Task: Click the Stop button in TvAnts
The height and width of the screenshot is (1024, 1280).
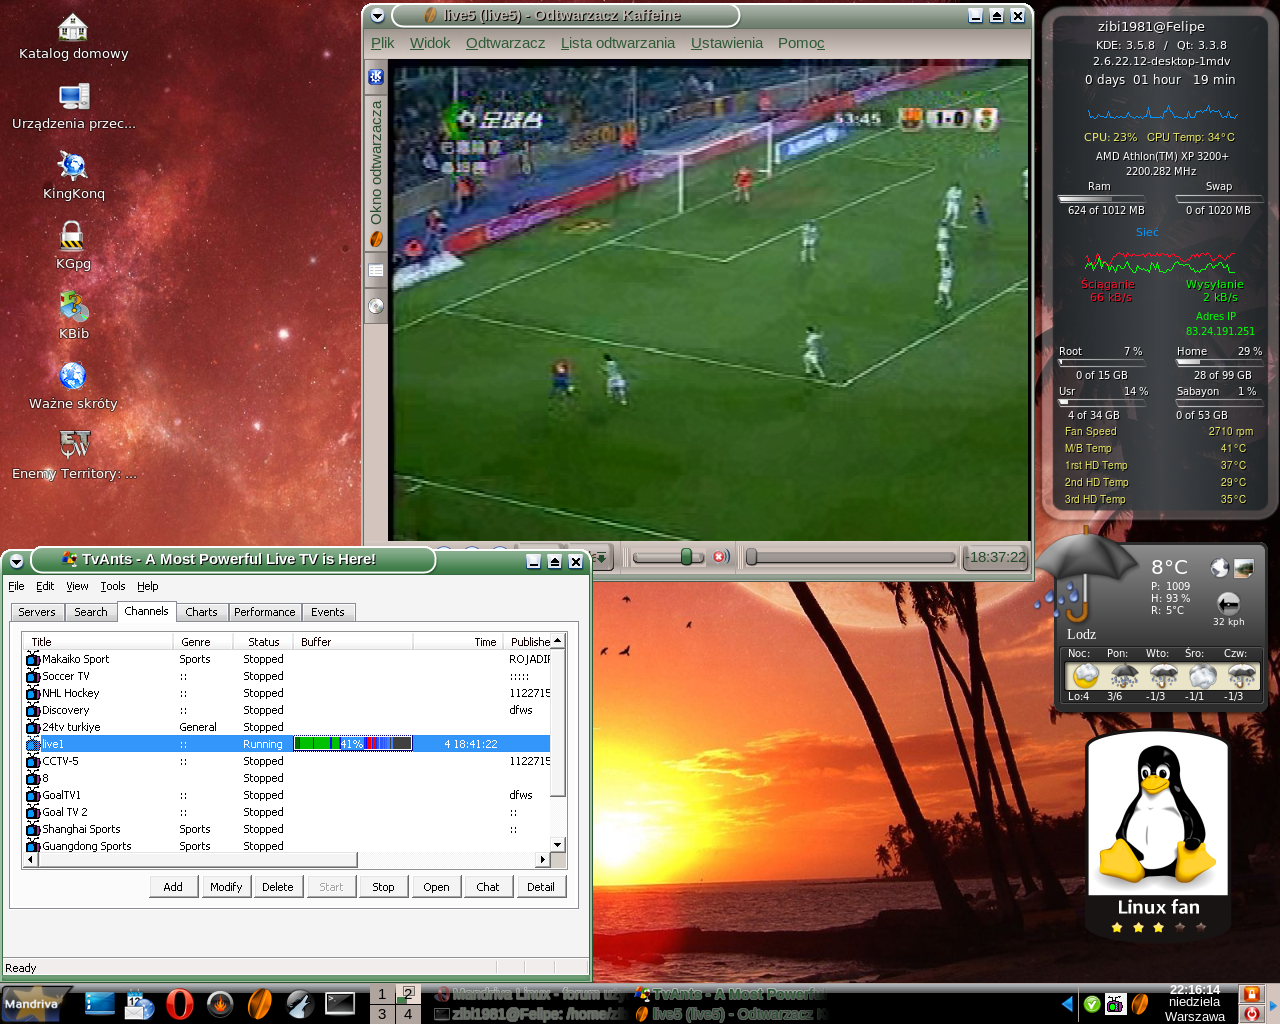Action: click(383, 887)
